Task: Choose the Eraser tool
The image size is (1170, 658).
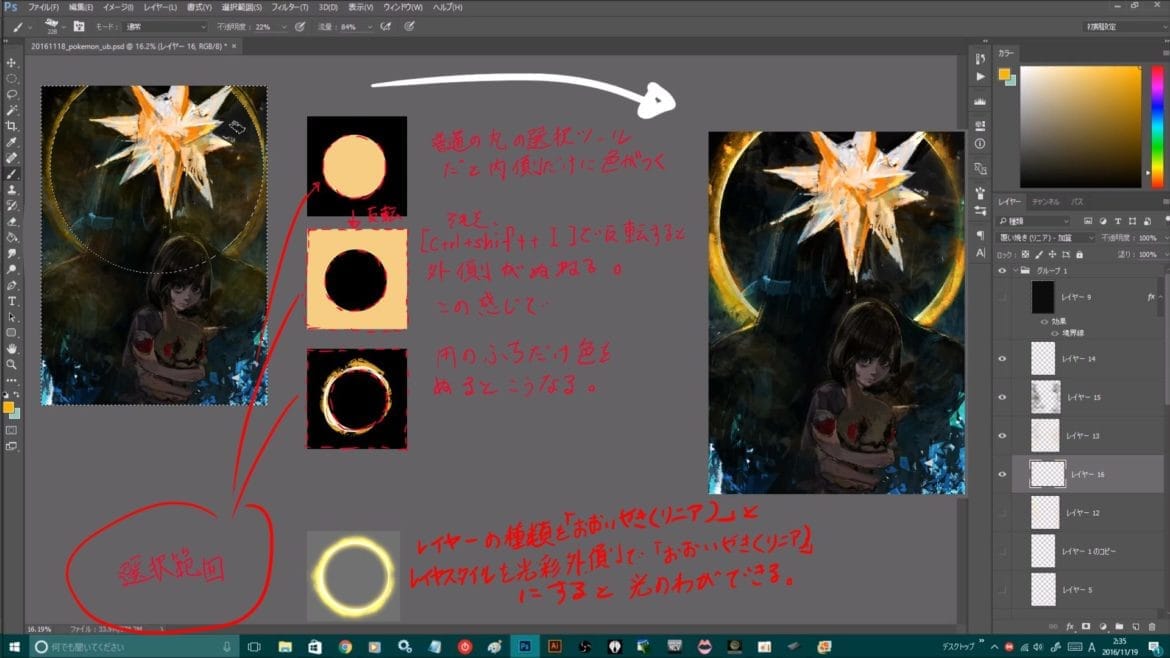Action: pyautogui.click(x=12, y=221)
